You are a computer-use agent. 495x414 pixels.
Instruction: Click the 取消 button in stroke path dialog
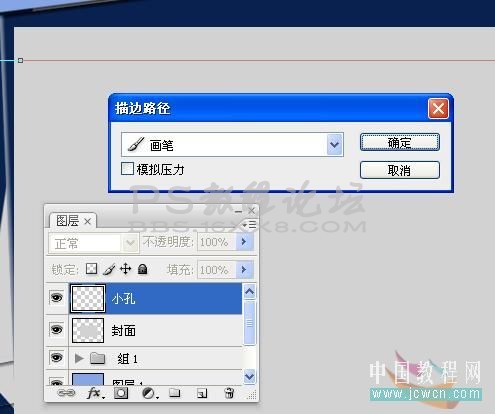pos(400,170)
